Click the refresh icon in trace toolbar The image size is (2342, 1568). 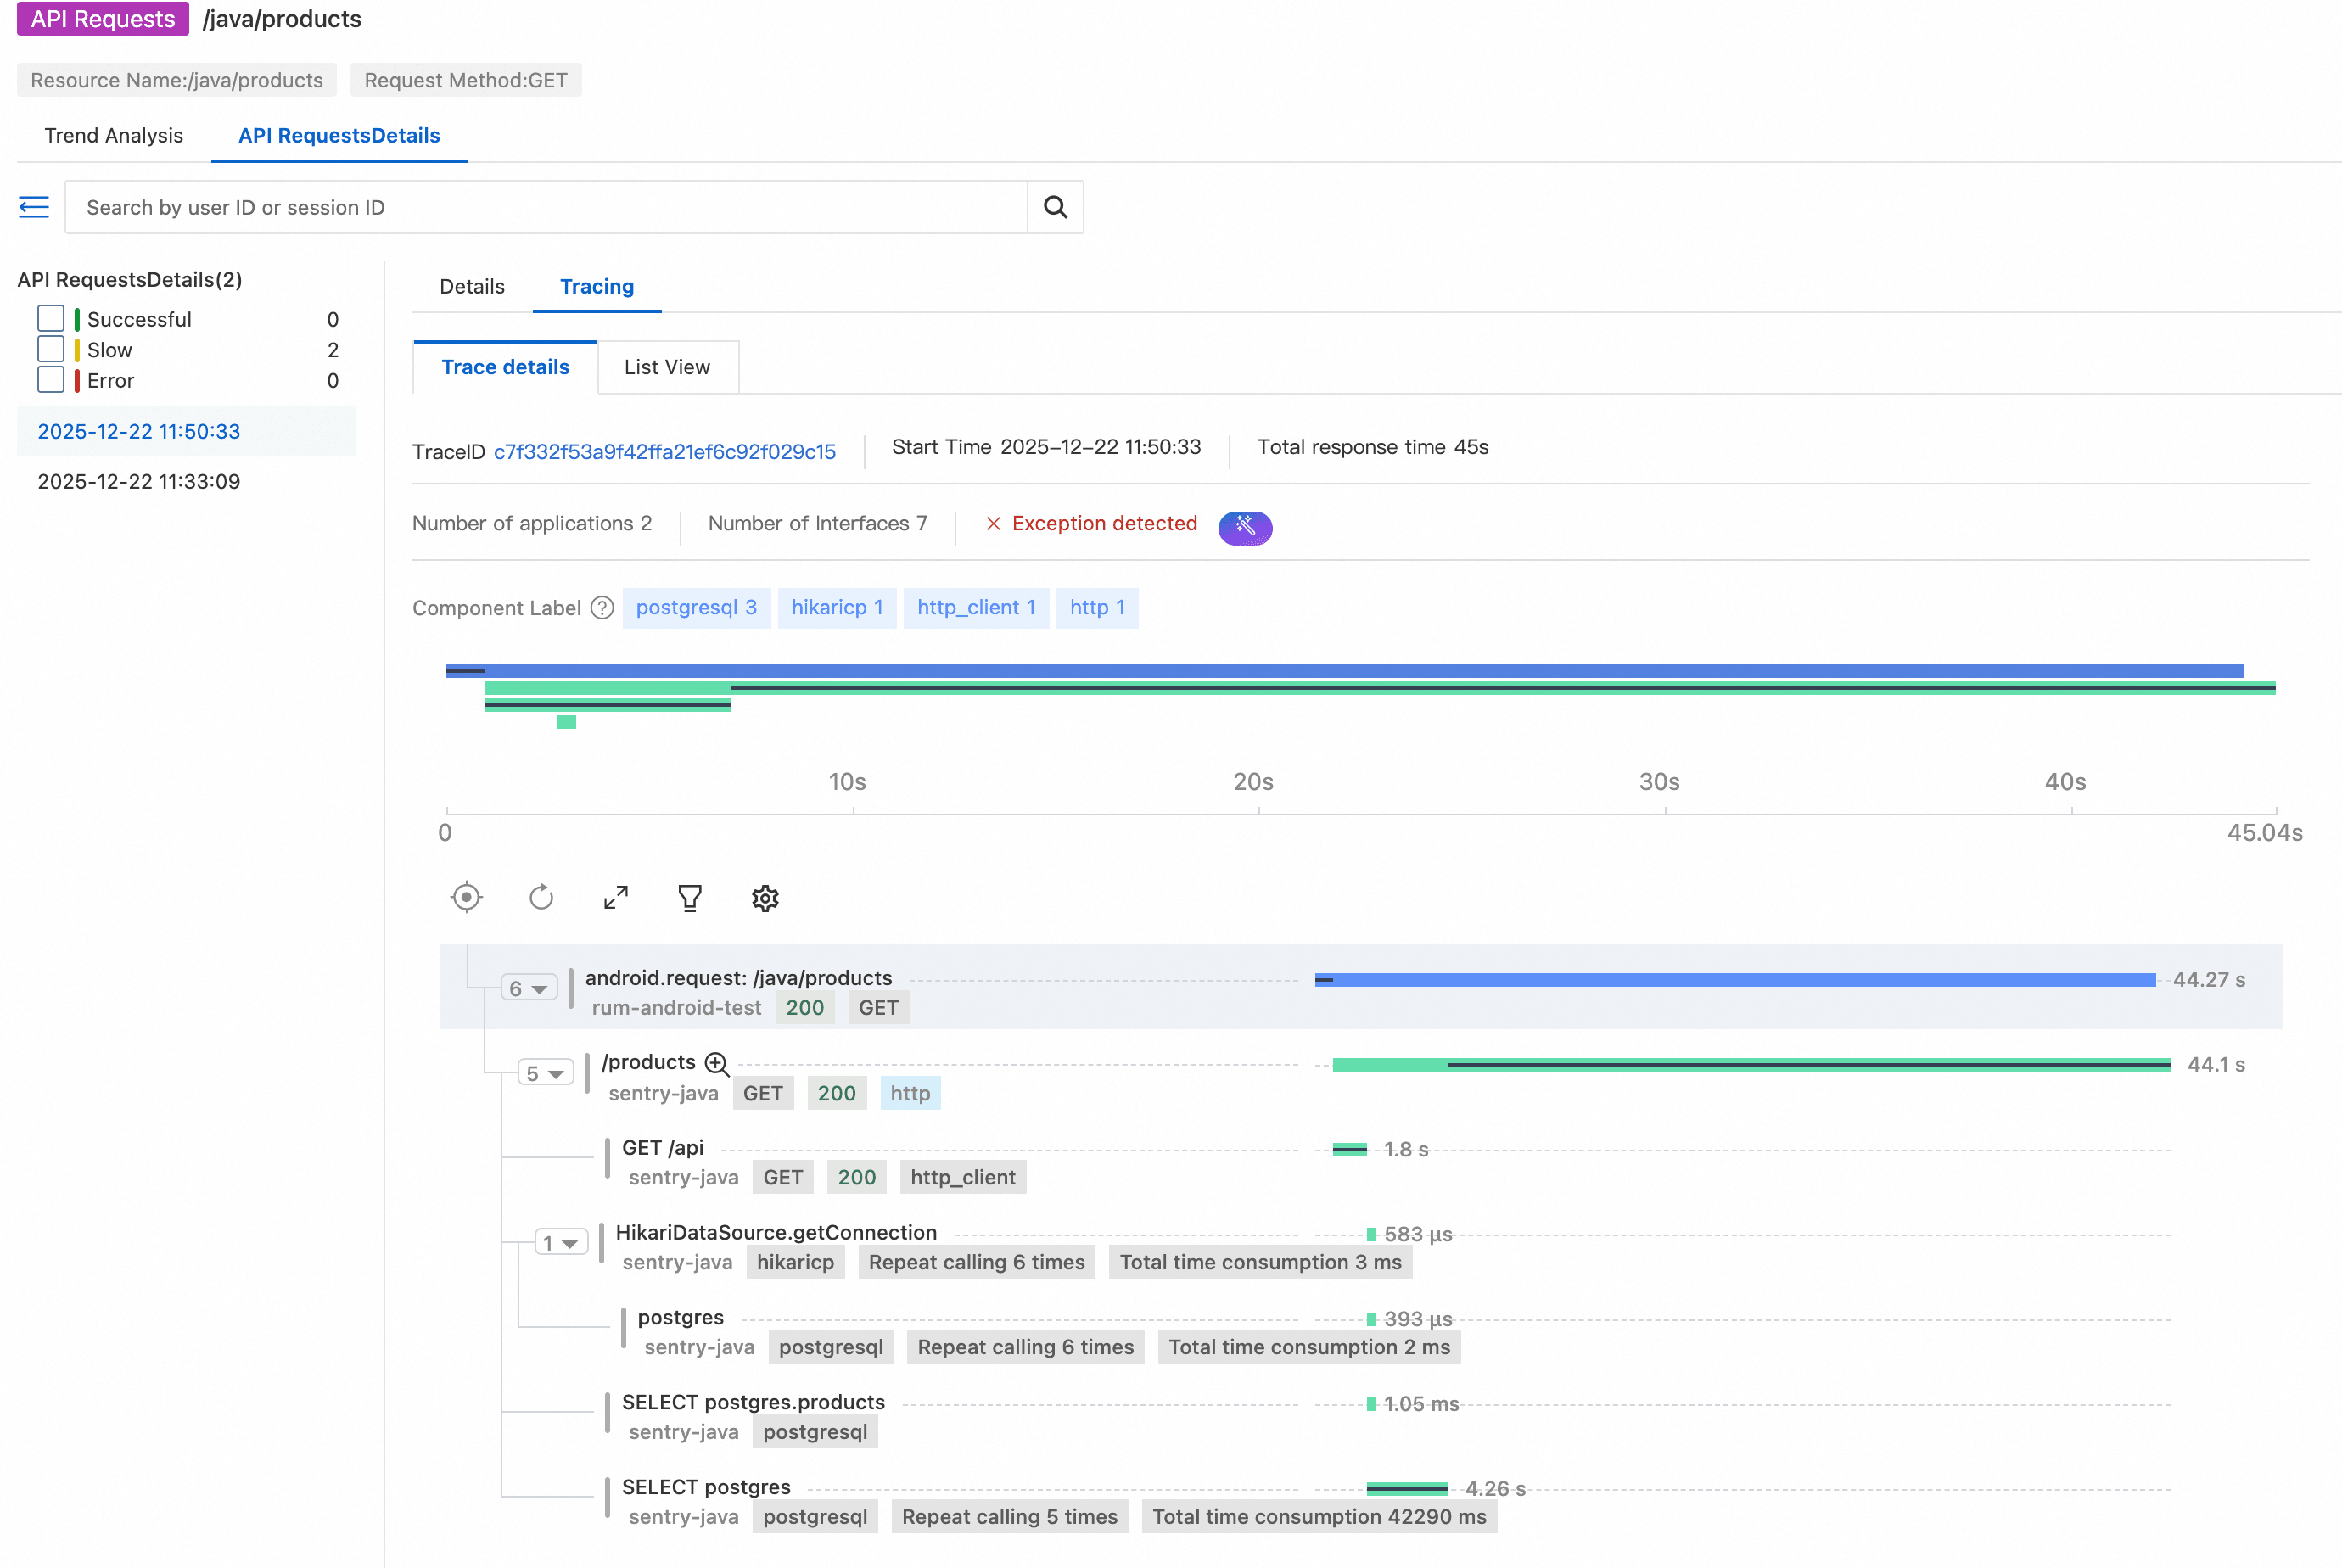(x=541, y=897)
